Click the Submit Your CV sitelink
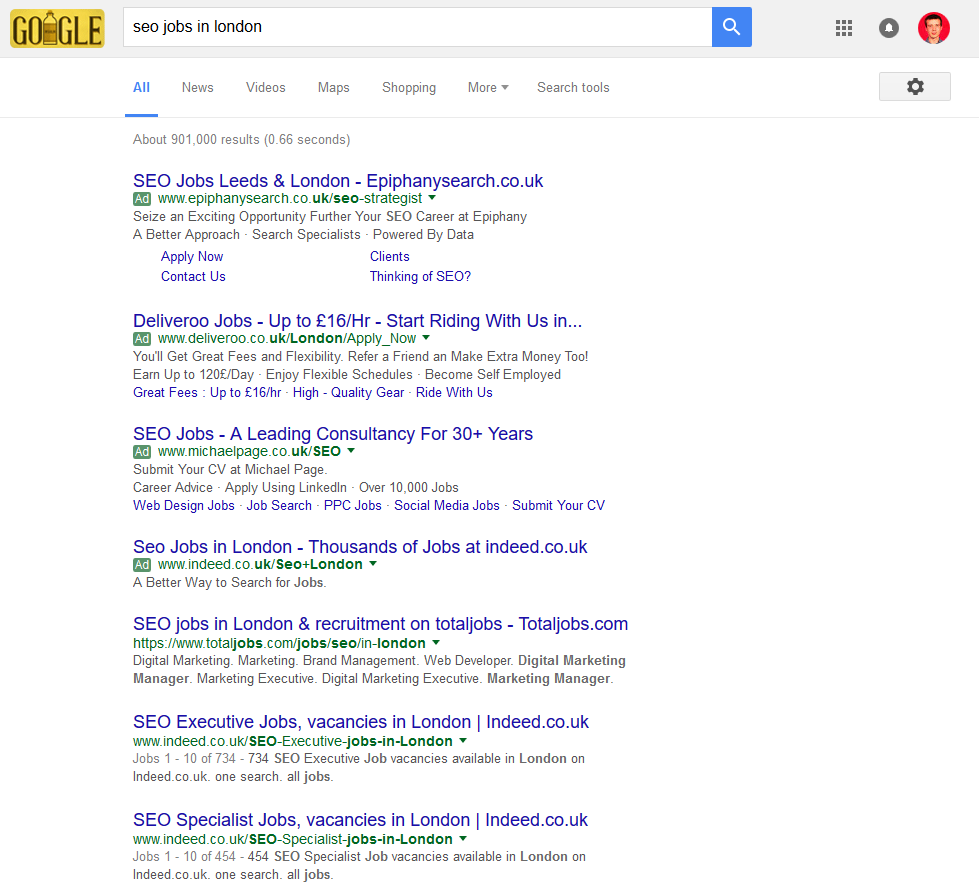The image size is (979, 895). (x=558, y=506)
